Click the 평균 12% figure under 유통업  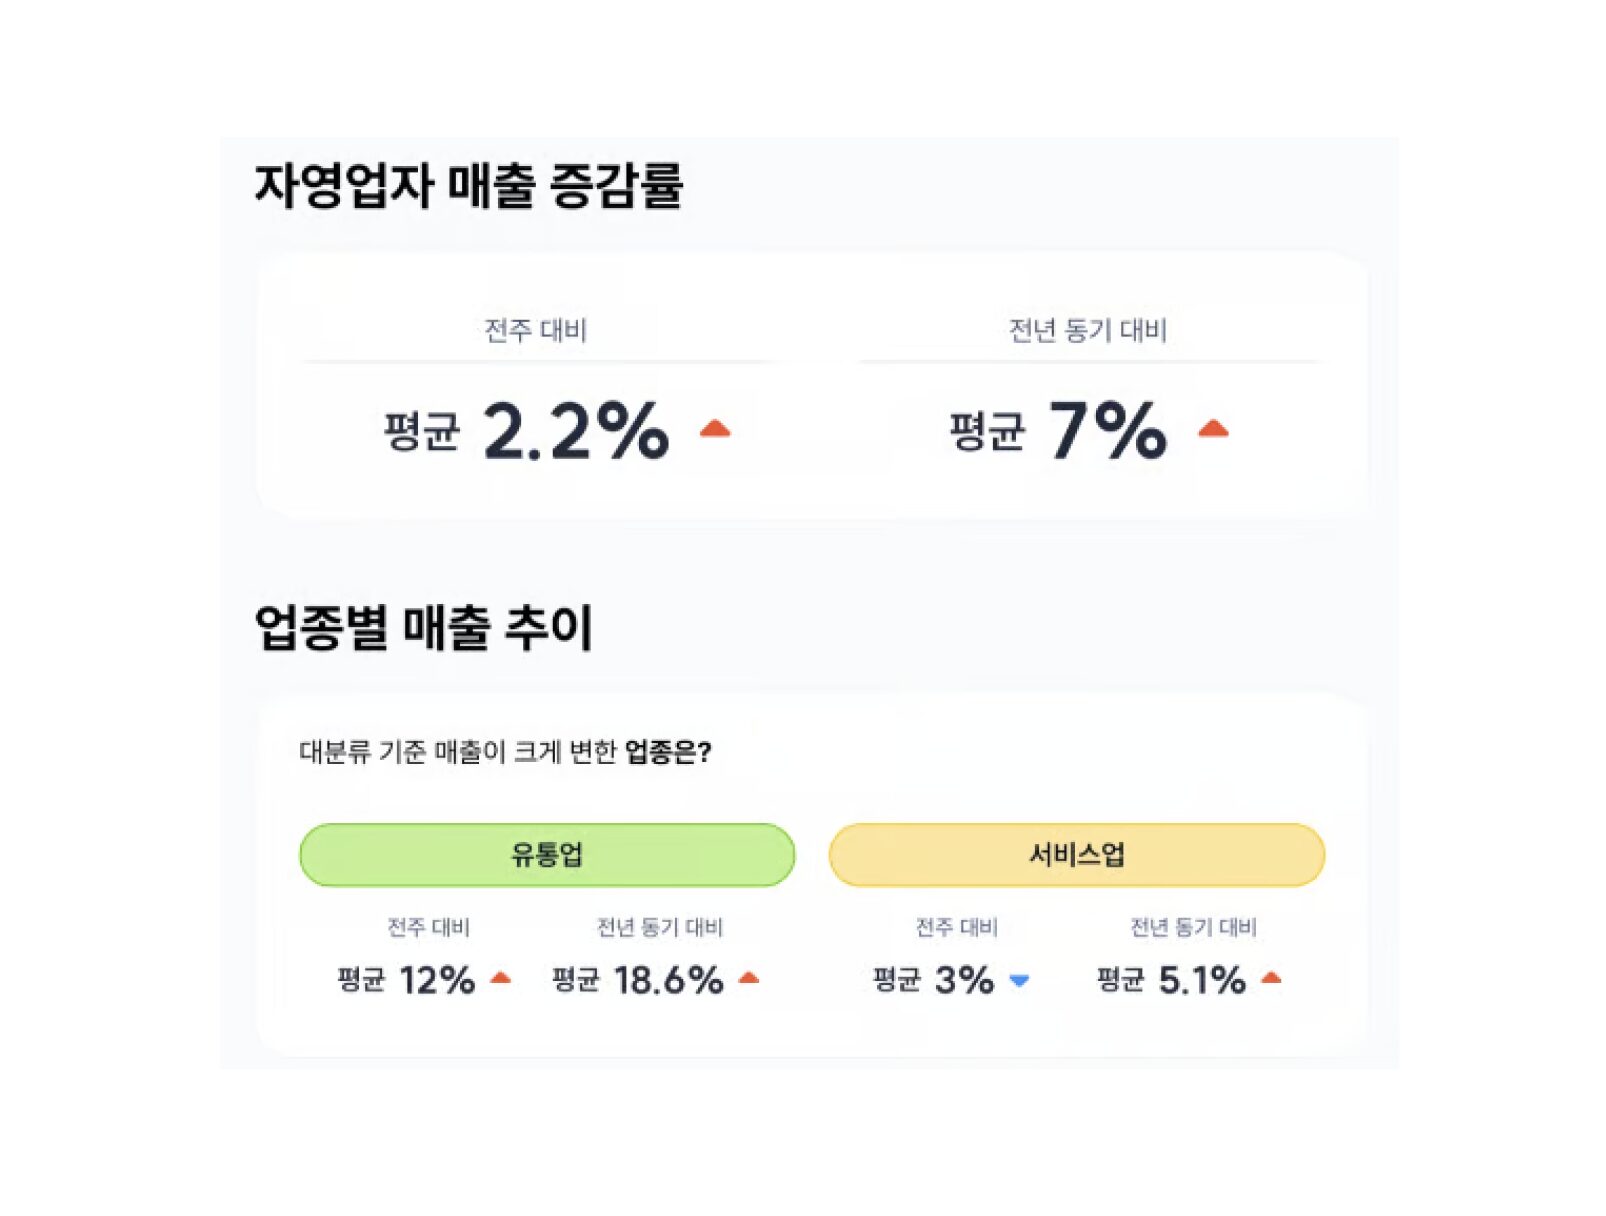pyautogui.click(x=406, y=979)
